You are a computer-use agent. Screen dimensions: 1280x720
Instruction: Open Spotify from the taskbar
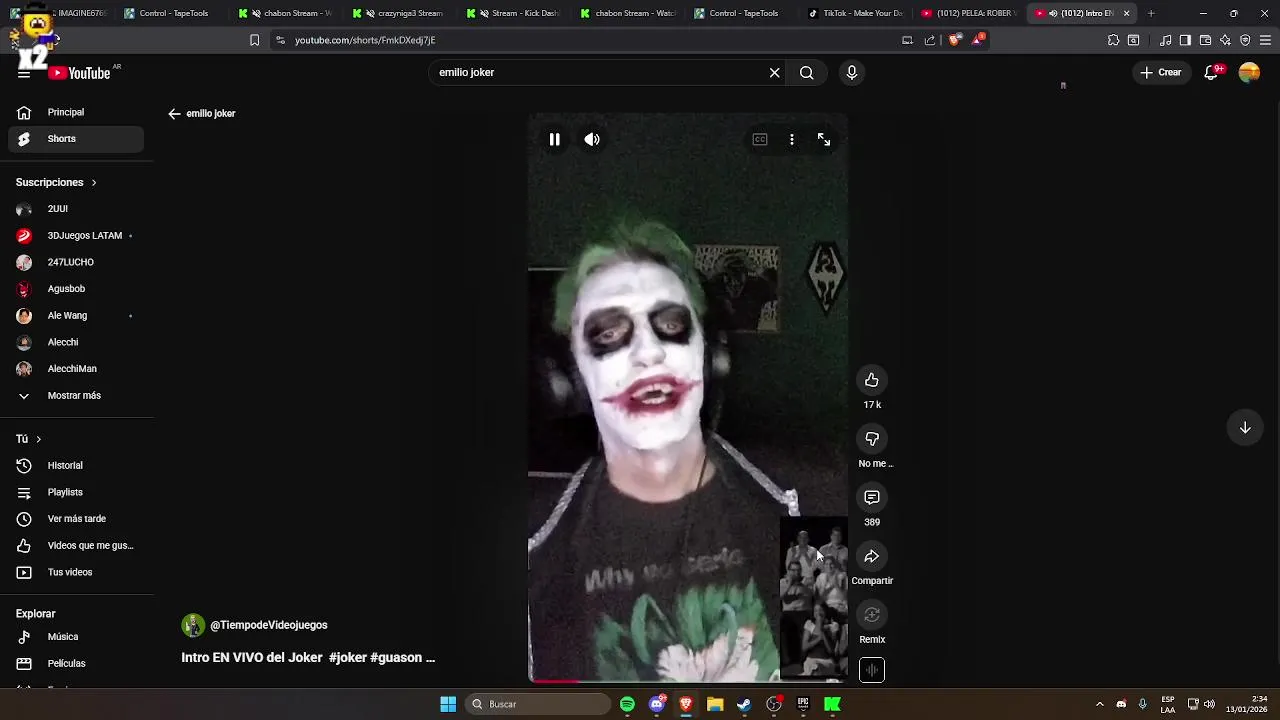627,704
